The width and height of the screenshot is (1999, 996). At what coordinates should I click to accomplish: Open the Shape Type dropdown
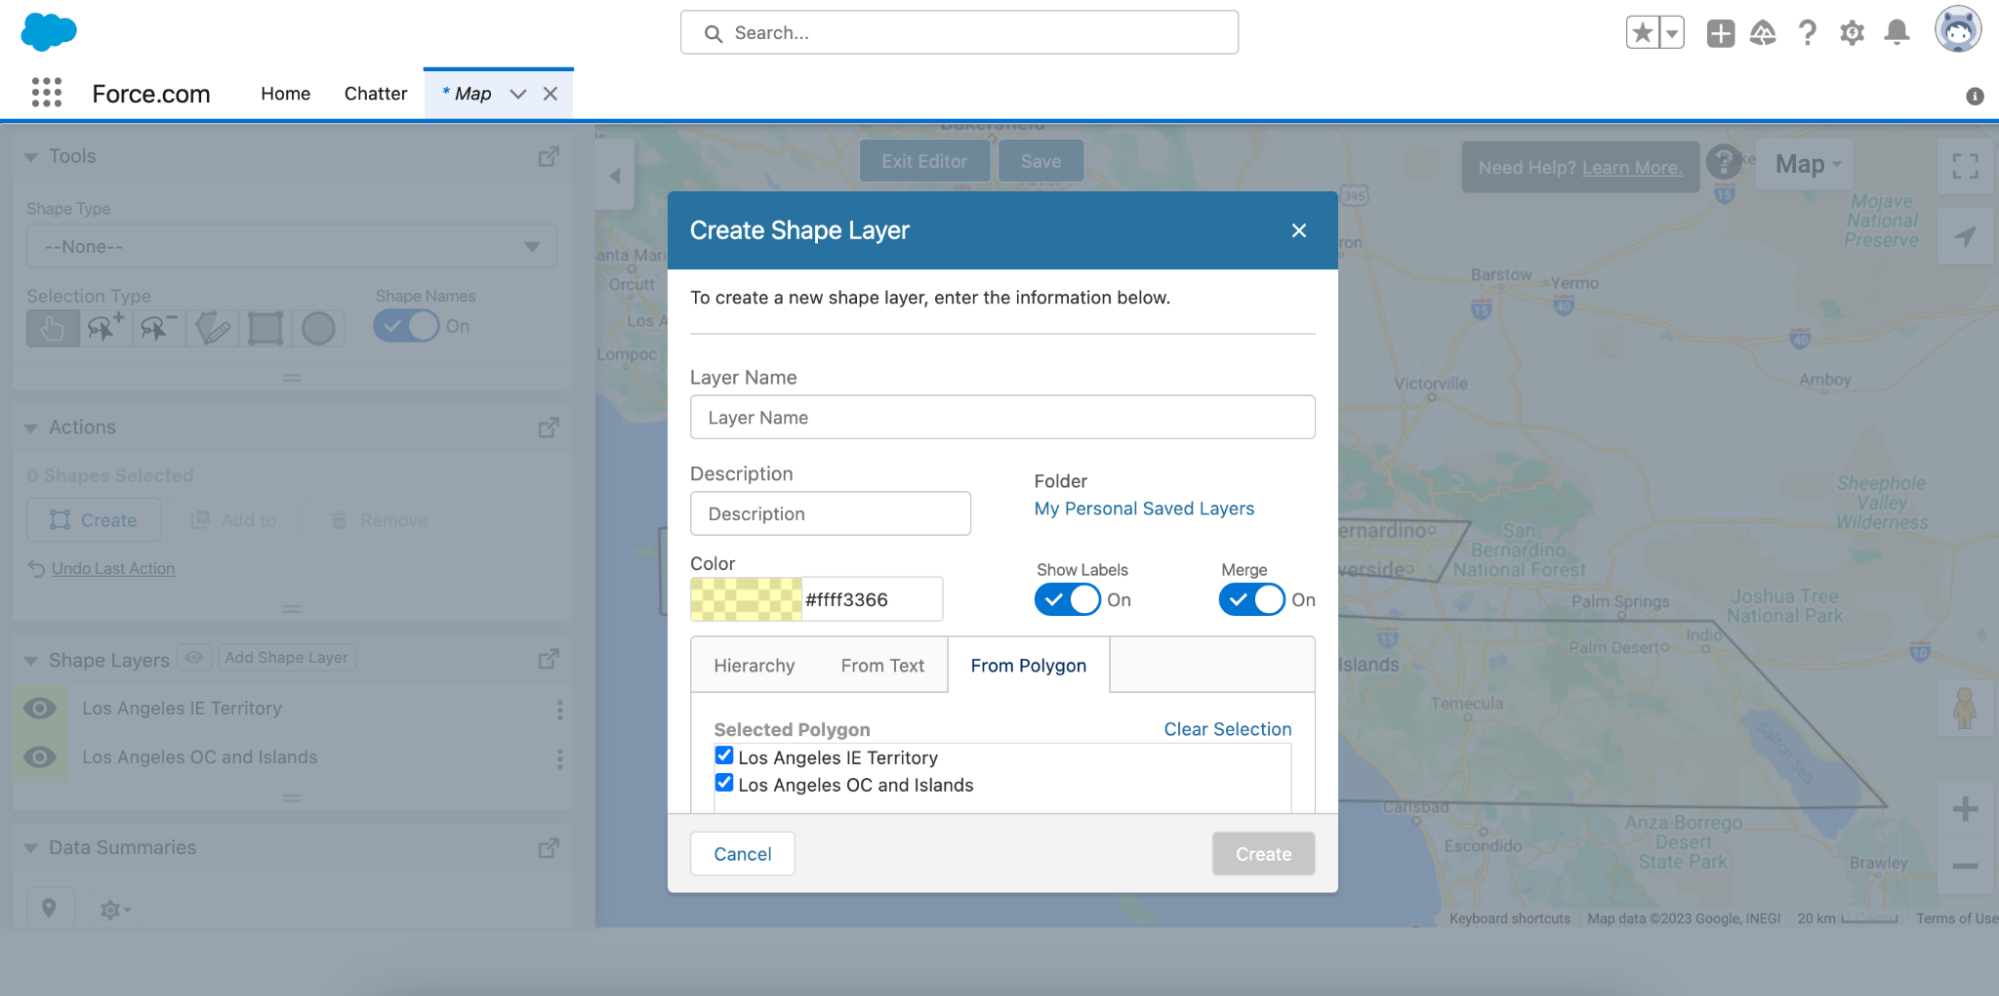pyautogui.click(x=291, y=246)
